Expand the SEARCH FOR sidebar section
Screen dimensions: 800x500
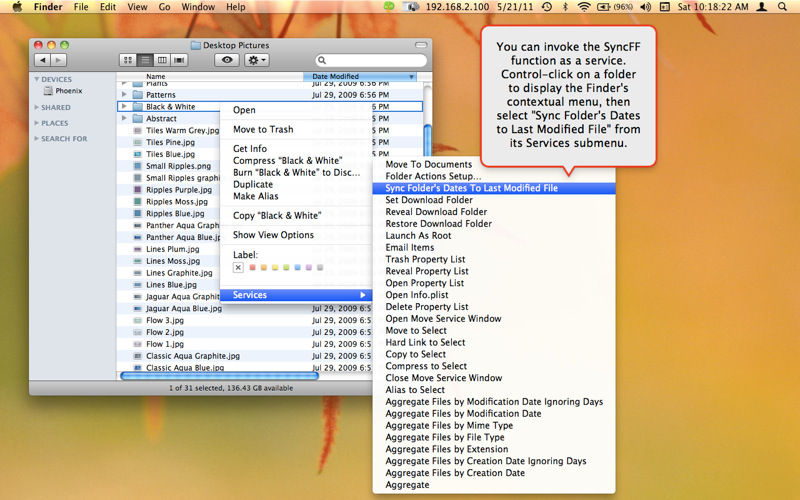pos(37,138)
